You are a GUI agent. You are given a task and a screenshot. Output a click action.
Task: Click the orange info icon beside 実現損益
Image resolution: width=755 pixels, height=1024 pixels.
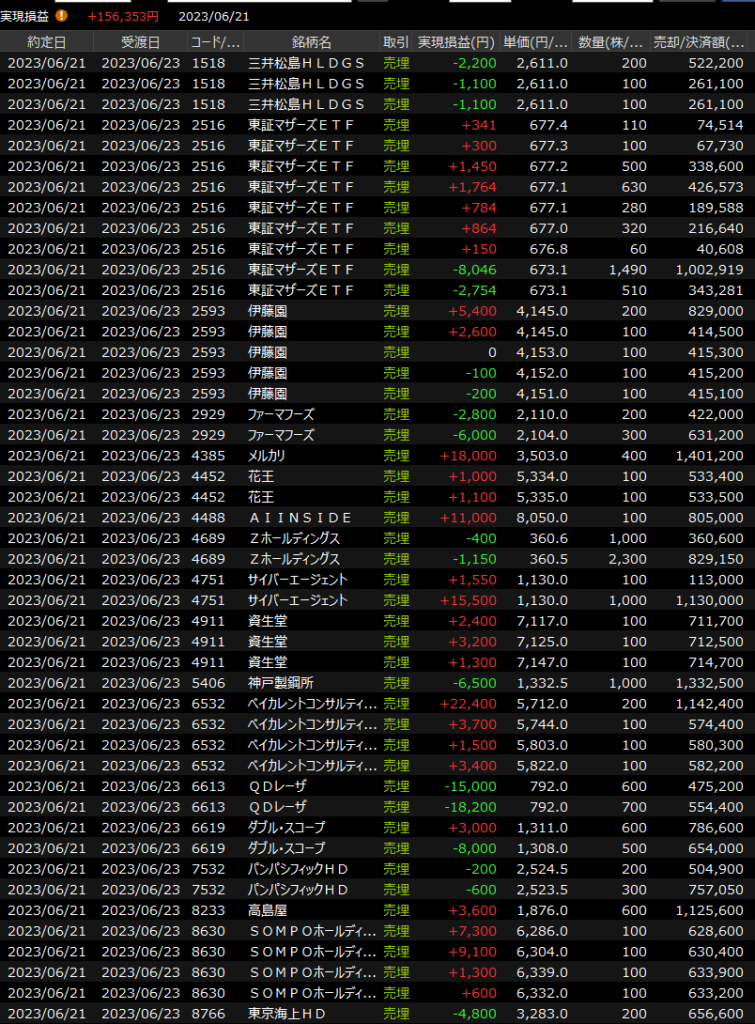point(62,16)
